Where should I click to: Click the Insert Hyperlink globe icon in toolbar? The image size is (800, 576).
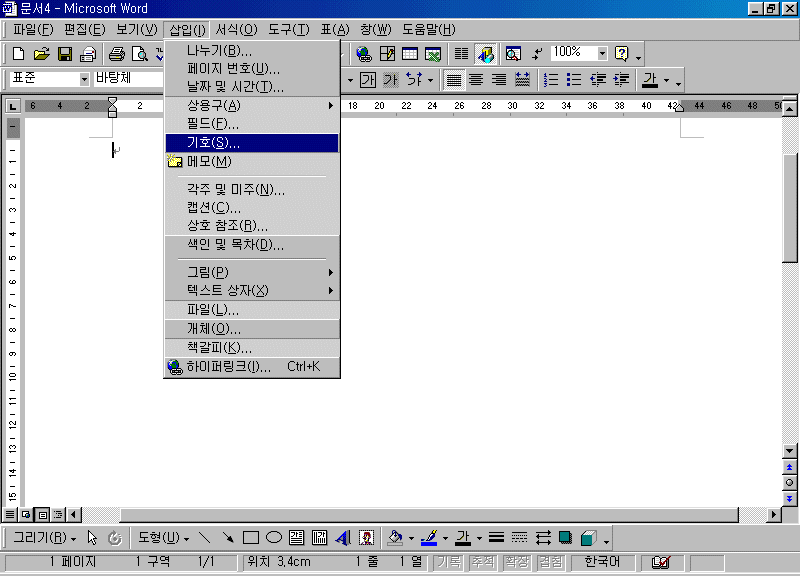(x=364, y=54)
